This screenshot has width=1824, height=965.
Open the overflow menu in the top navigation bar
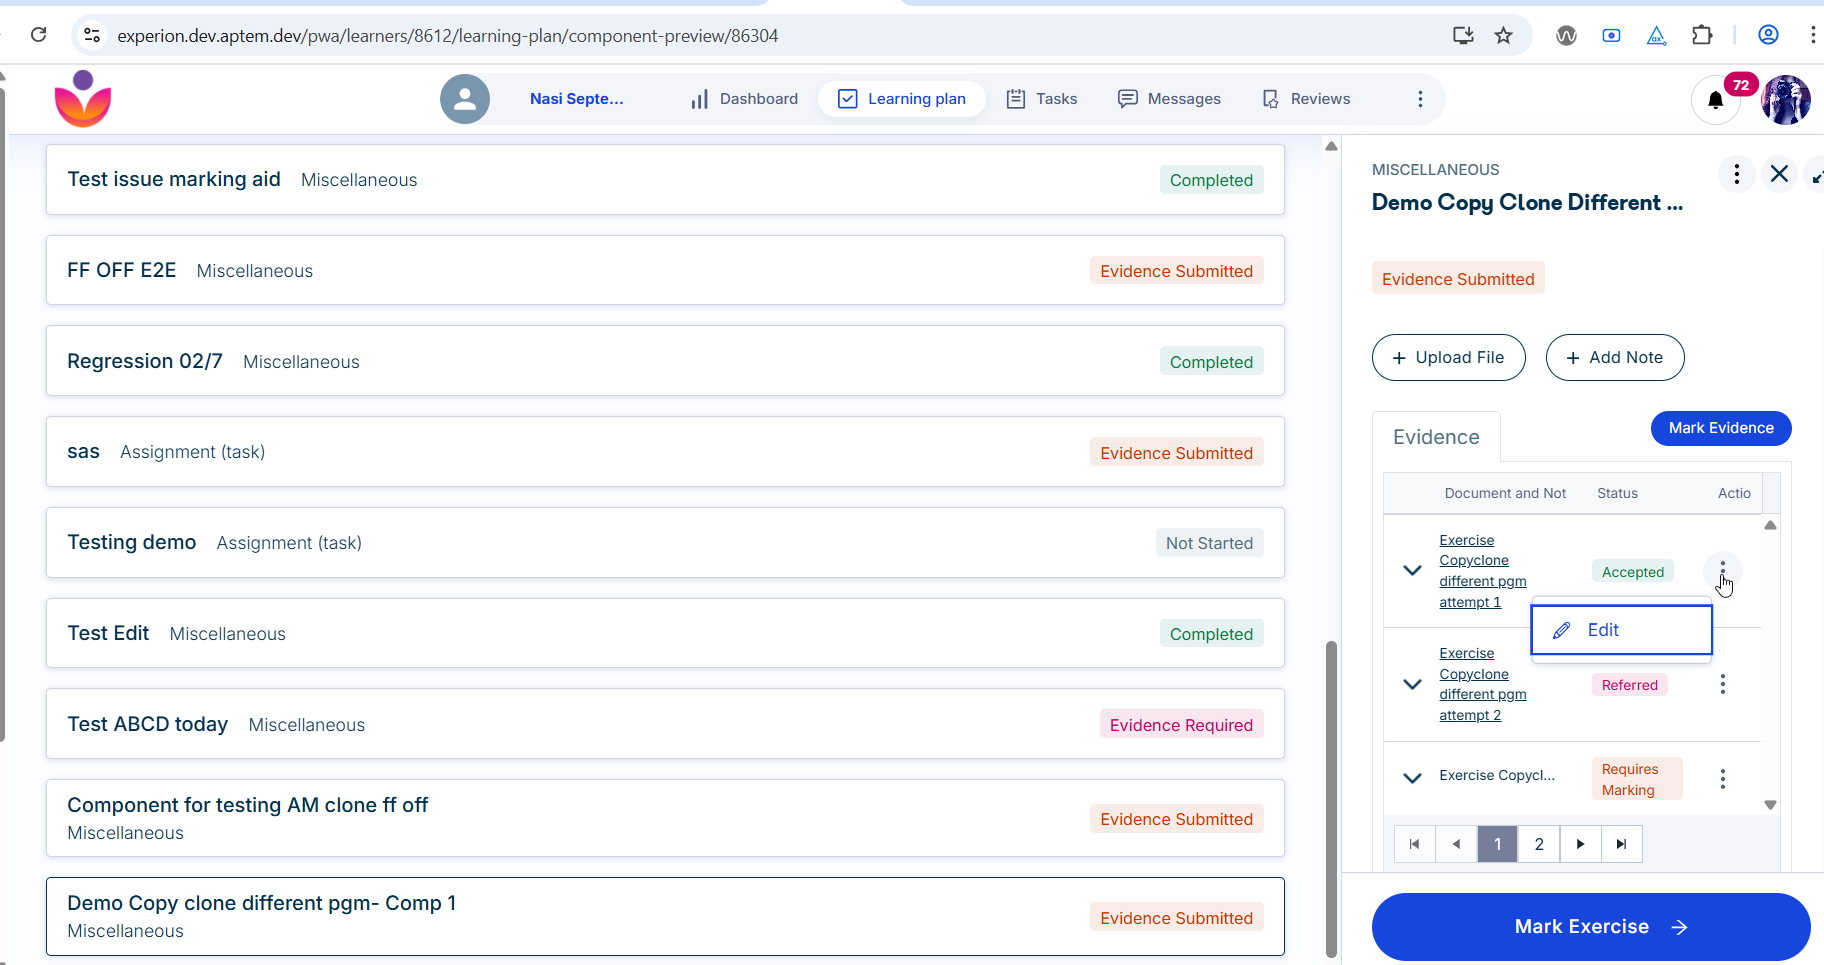[x=1420, y=99]
